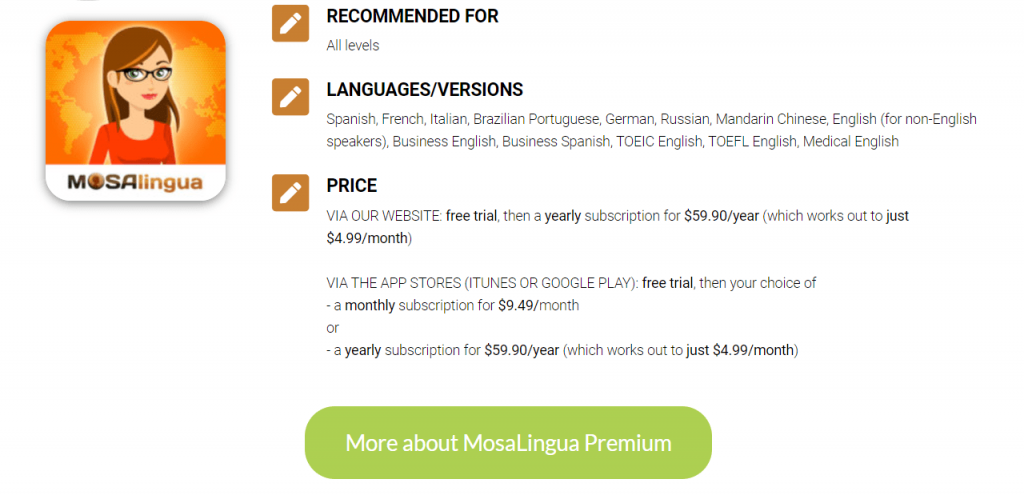Click the All levels text

(353, 46)
